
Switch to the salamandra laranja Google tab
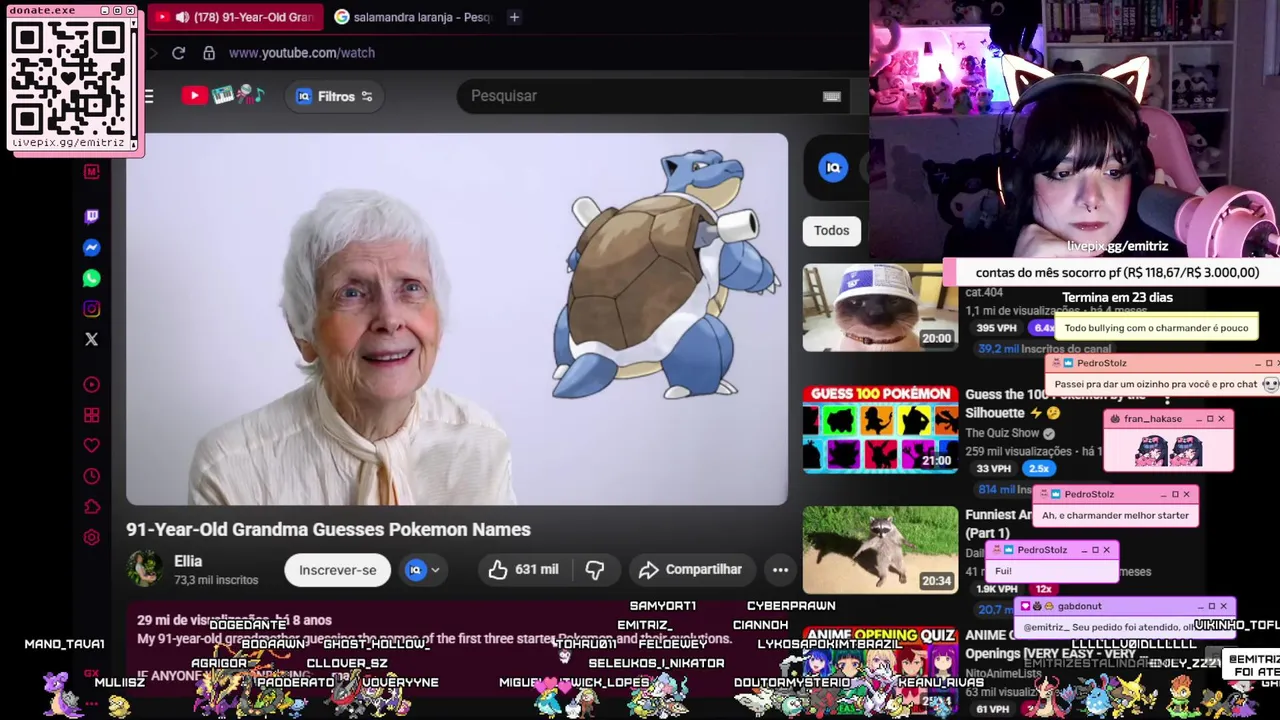click(x=414, y=17)
